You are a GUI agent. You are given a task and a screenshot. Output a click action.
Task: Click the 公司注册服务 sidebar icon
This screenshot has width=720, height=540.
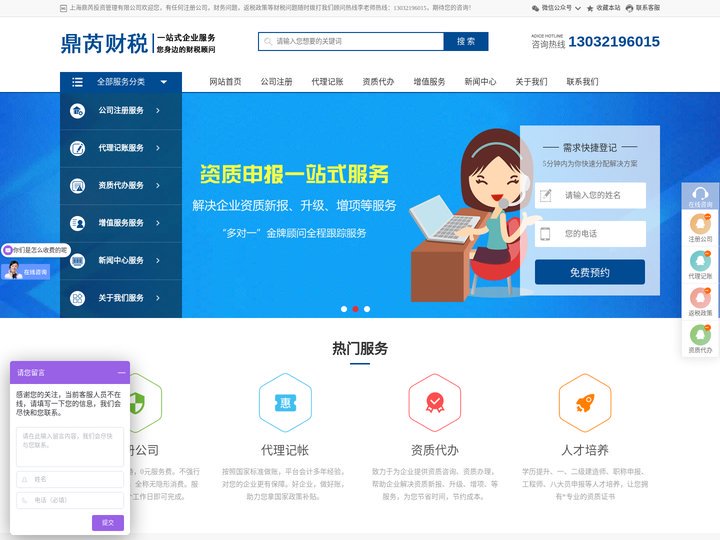pyautogui.click(x=77, y=111)
